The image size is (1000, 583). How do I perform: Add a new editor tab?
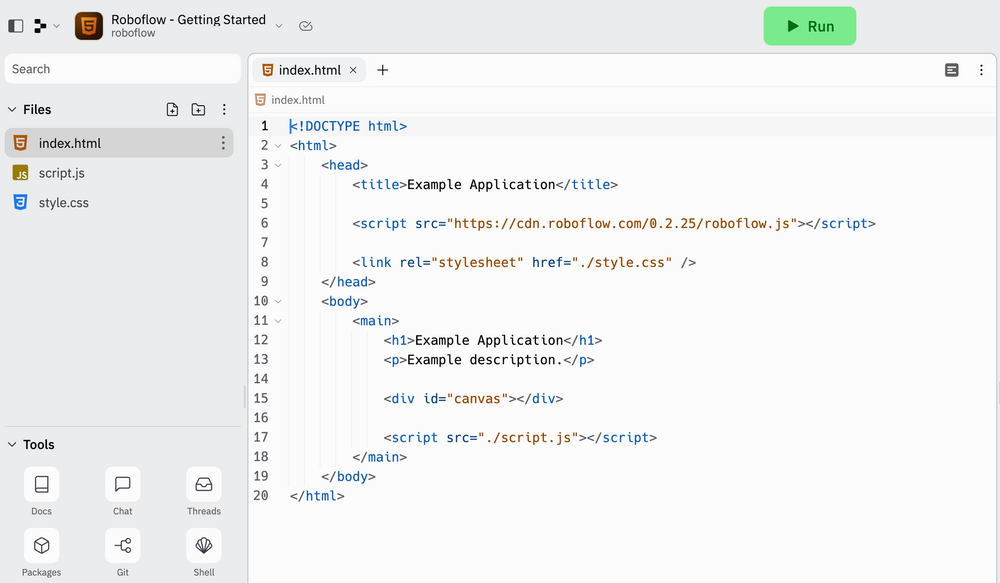pyautogui.click(x=383, y=70)
